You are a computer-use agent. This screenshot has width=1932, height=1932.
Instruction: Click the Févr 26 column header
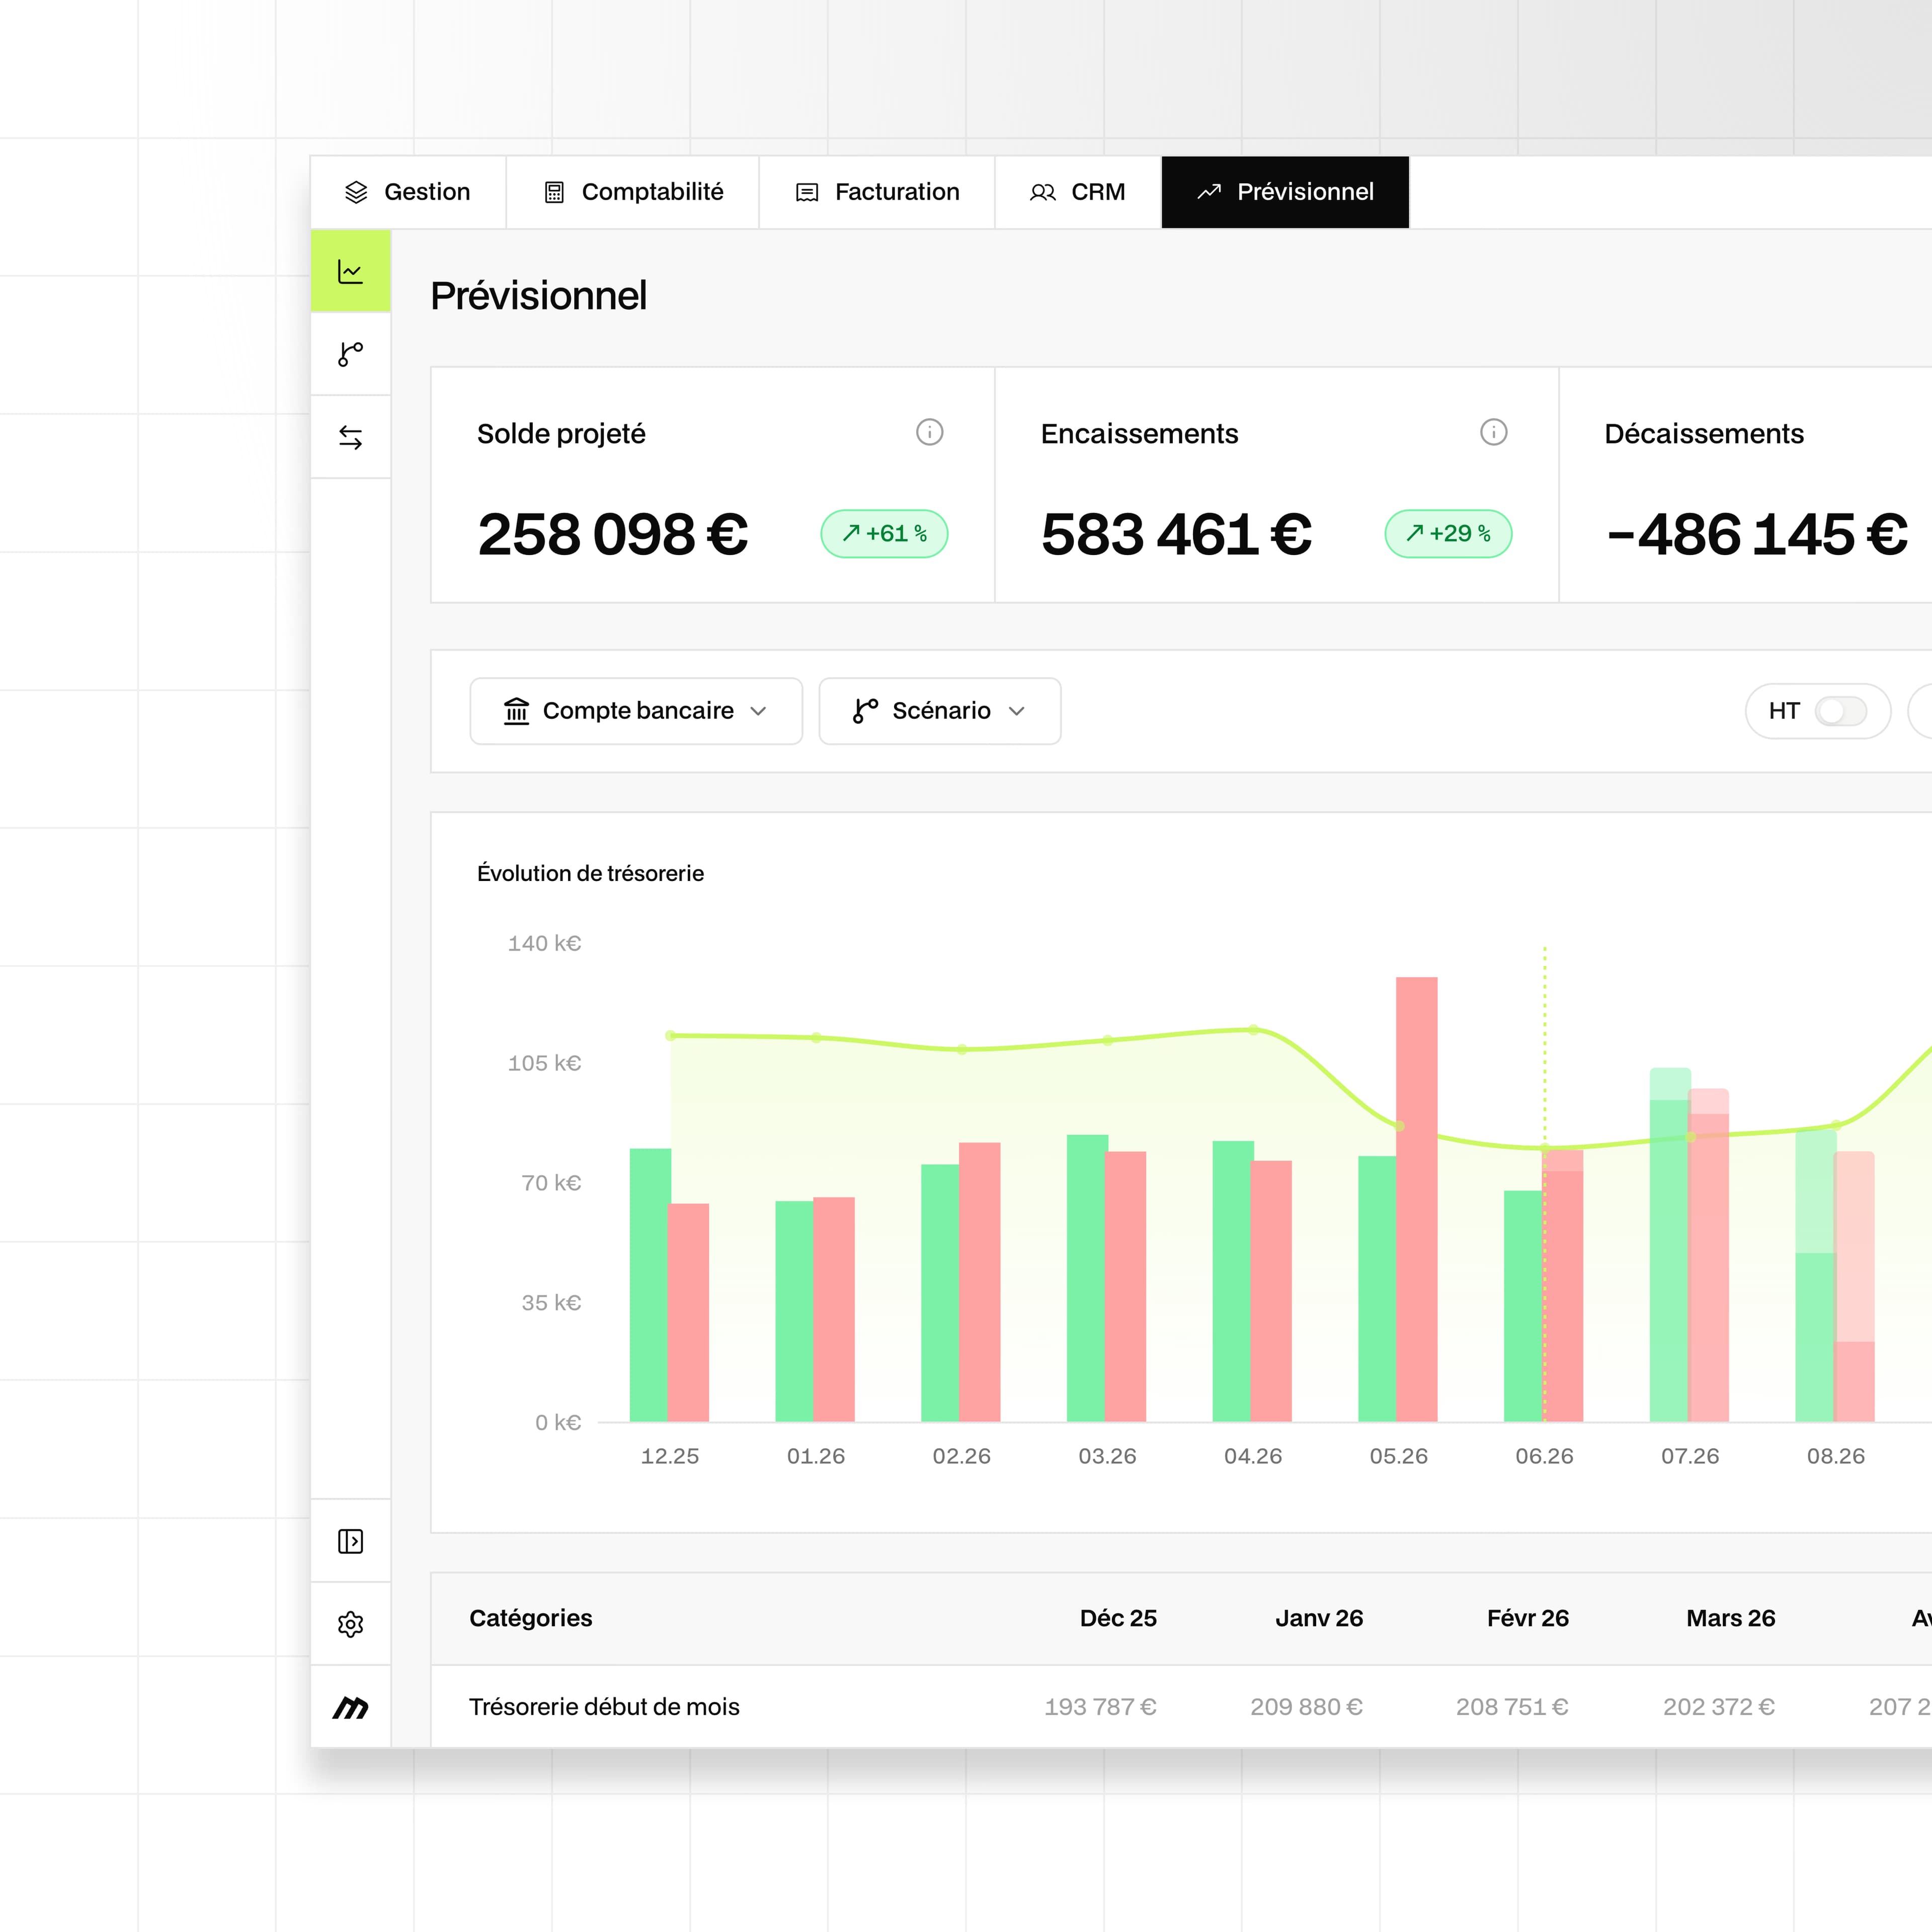1528,1618
